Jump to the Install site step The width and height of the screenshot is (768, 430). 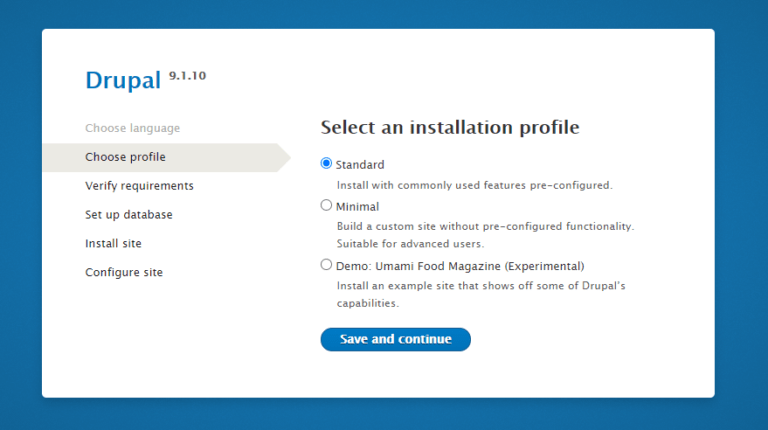coord(113,244)
